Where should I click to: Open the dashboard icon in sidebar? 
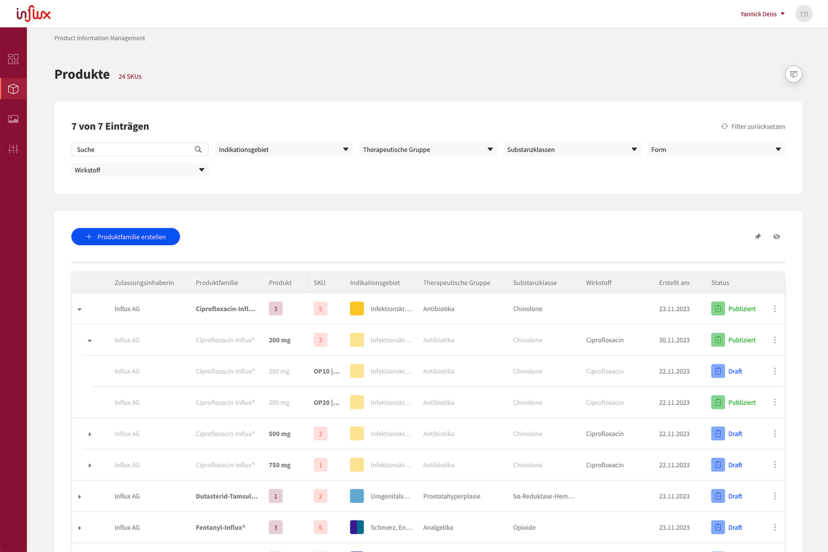pos(13,59)
